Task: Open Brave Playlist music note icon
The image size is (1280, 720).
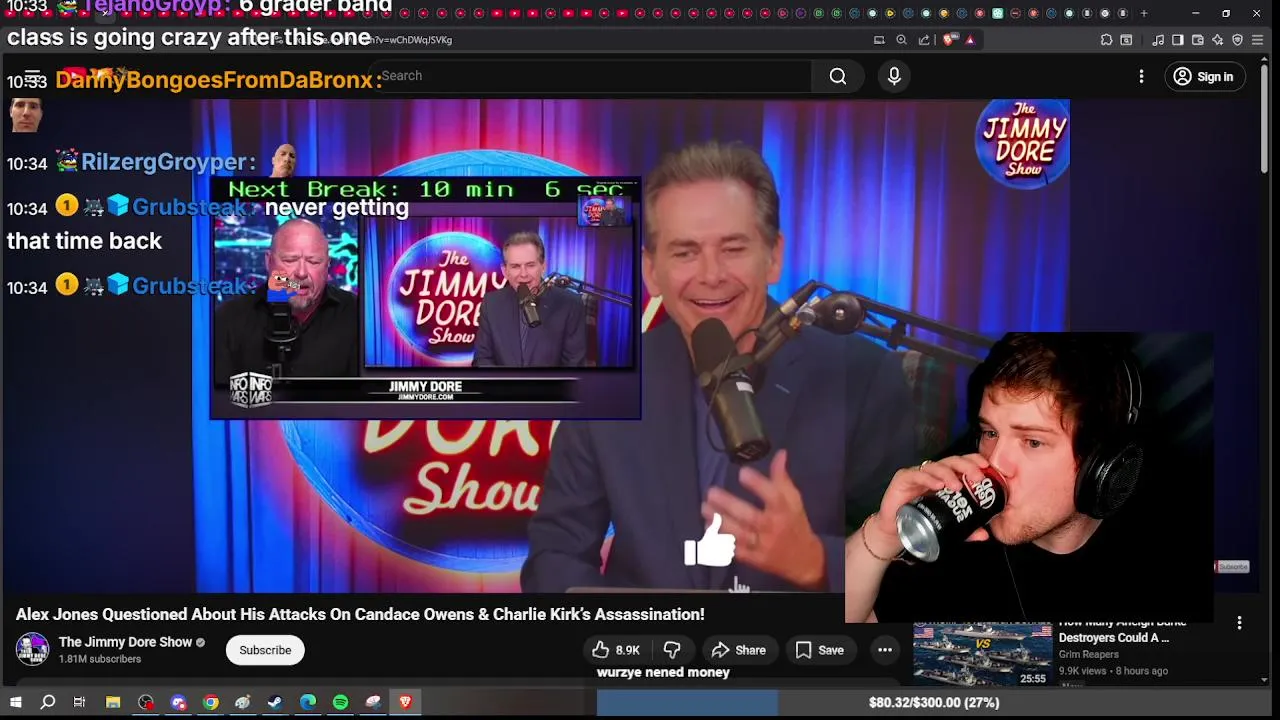Action: pos(1158,40)
